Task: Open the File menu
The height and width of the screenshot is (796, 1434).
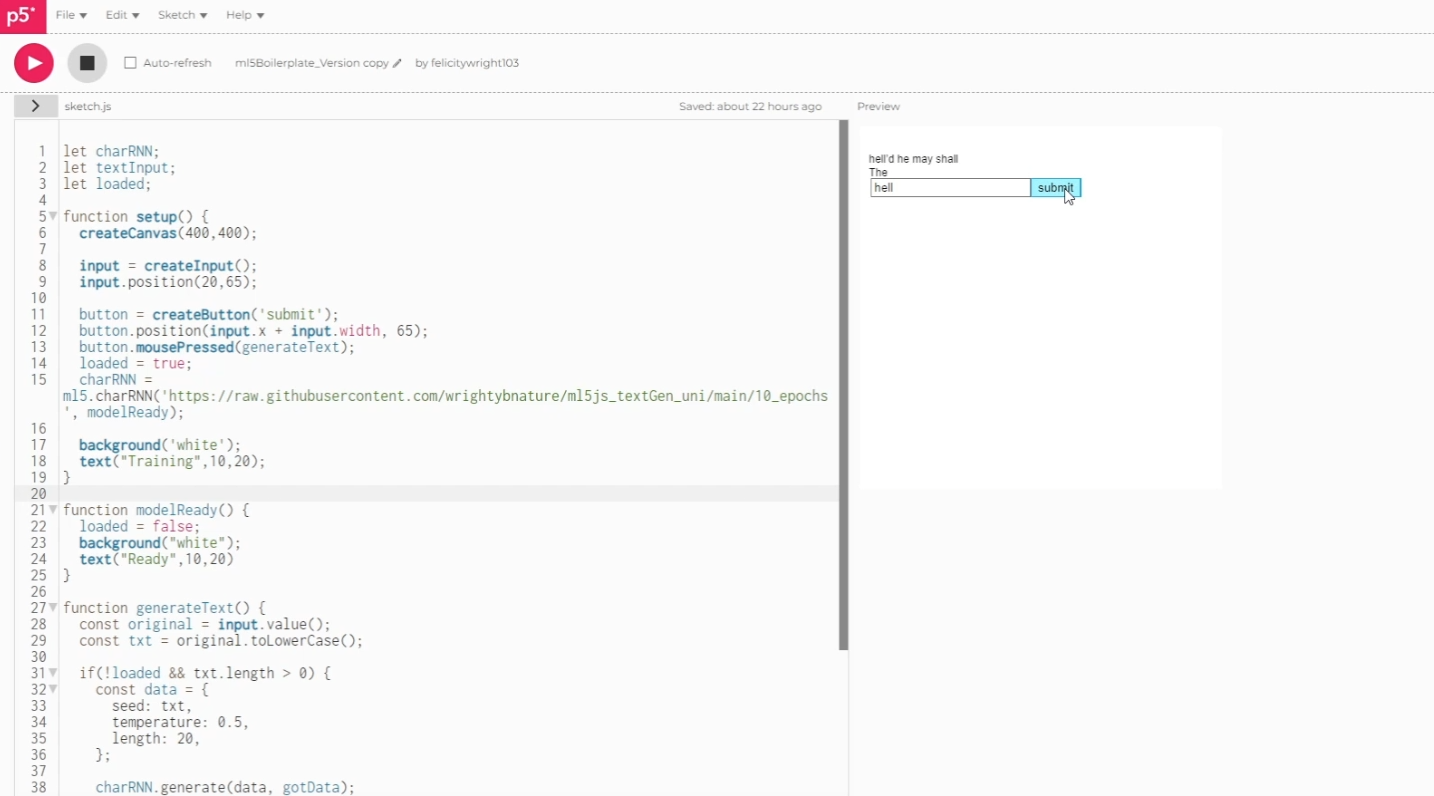Action: click(71, 15)
